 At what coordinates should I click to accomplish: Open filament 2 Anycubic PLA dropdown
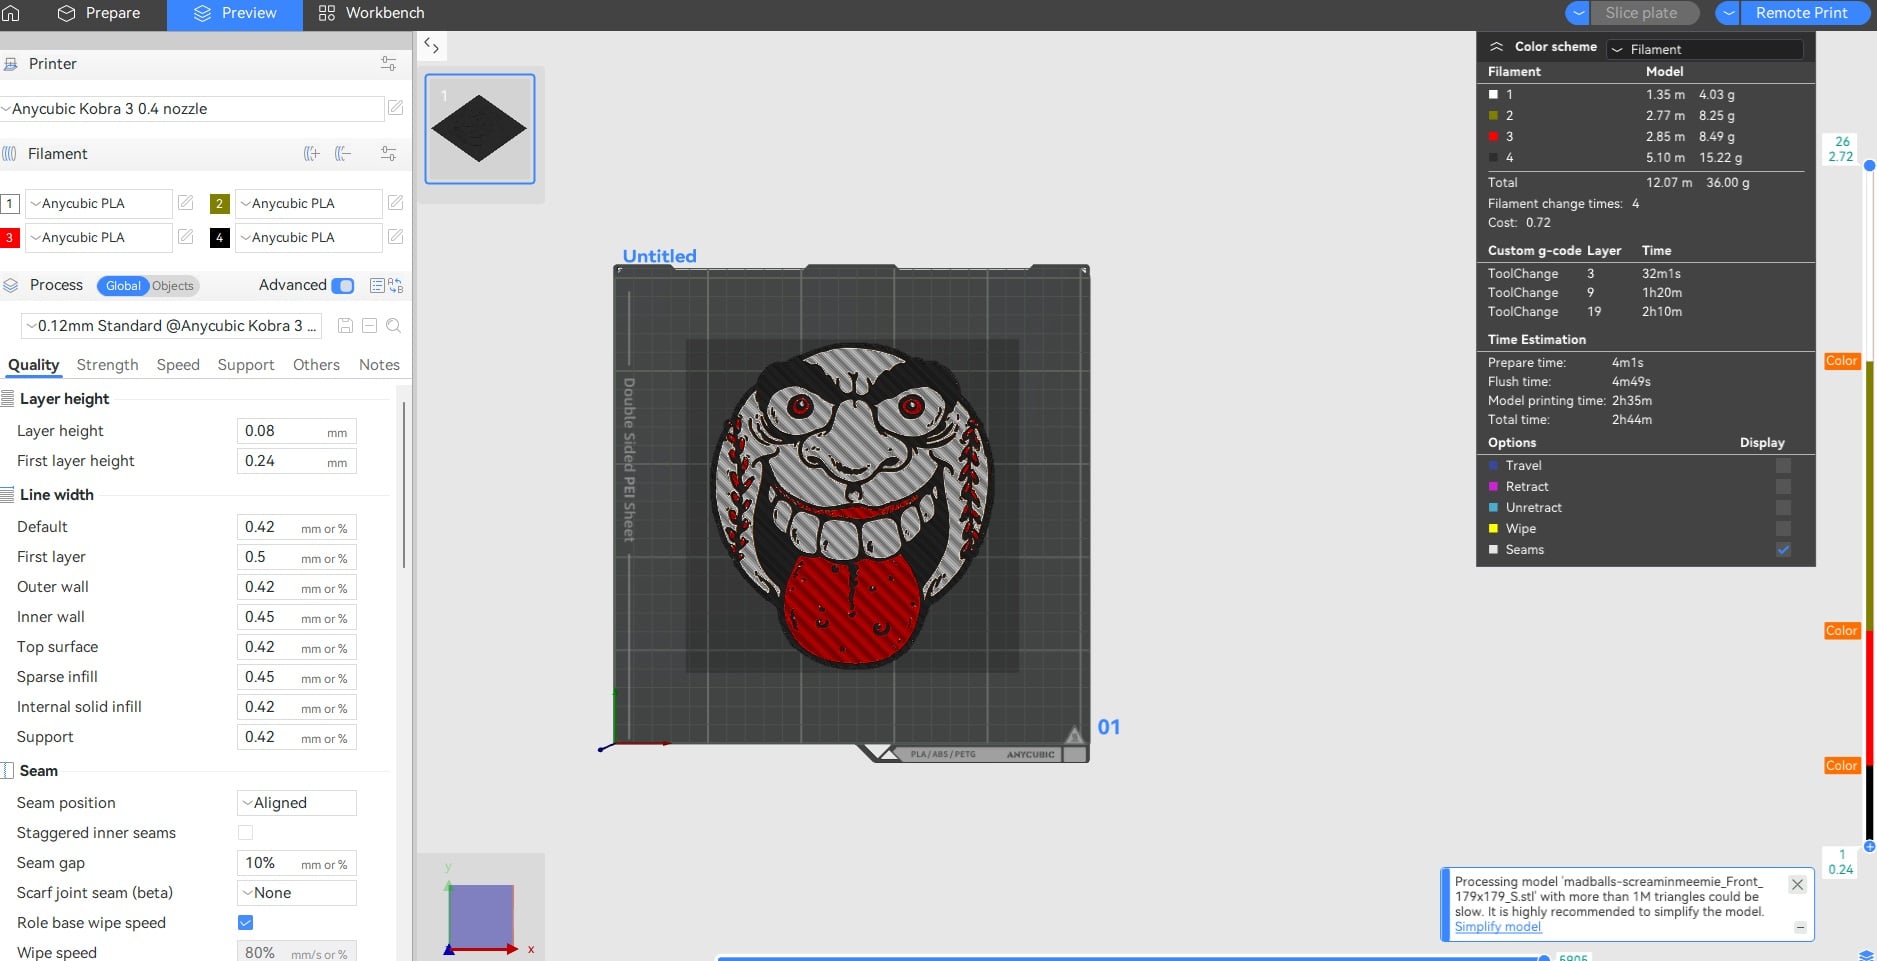[308, 203]
